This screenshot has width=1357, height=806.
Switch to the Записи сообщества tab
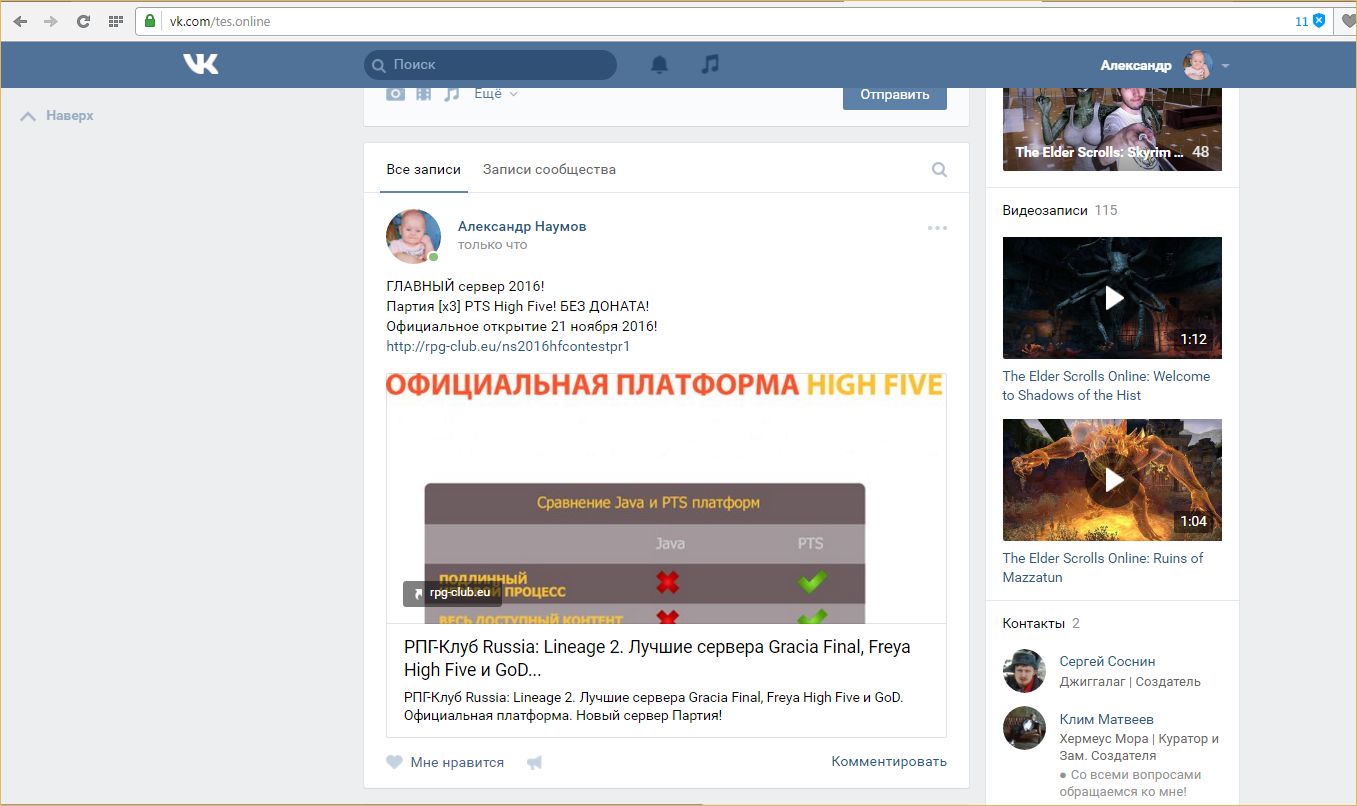549,170
